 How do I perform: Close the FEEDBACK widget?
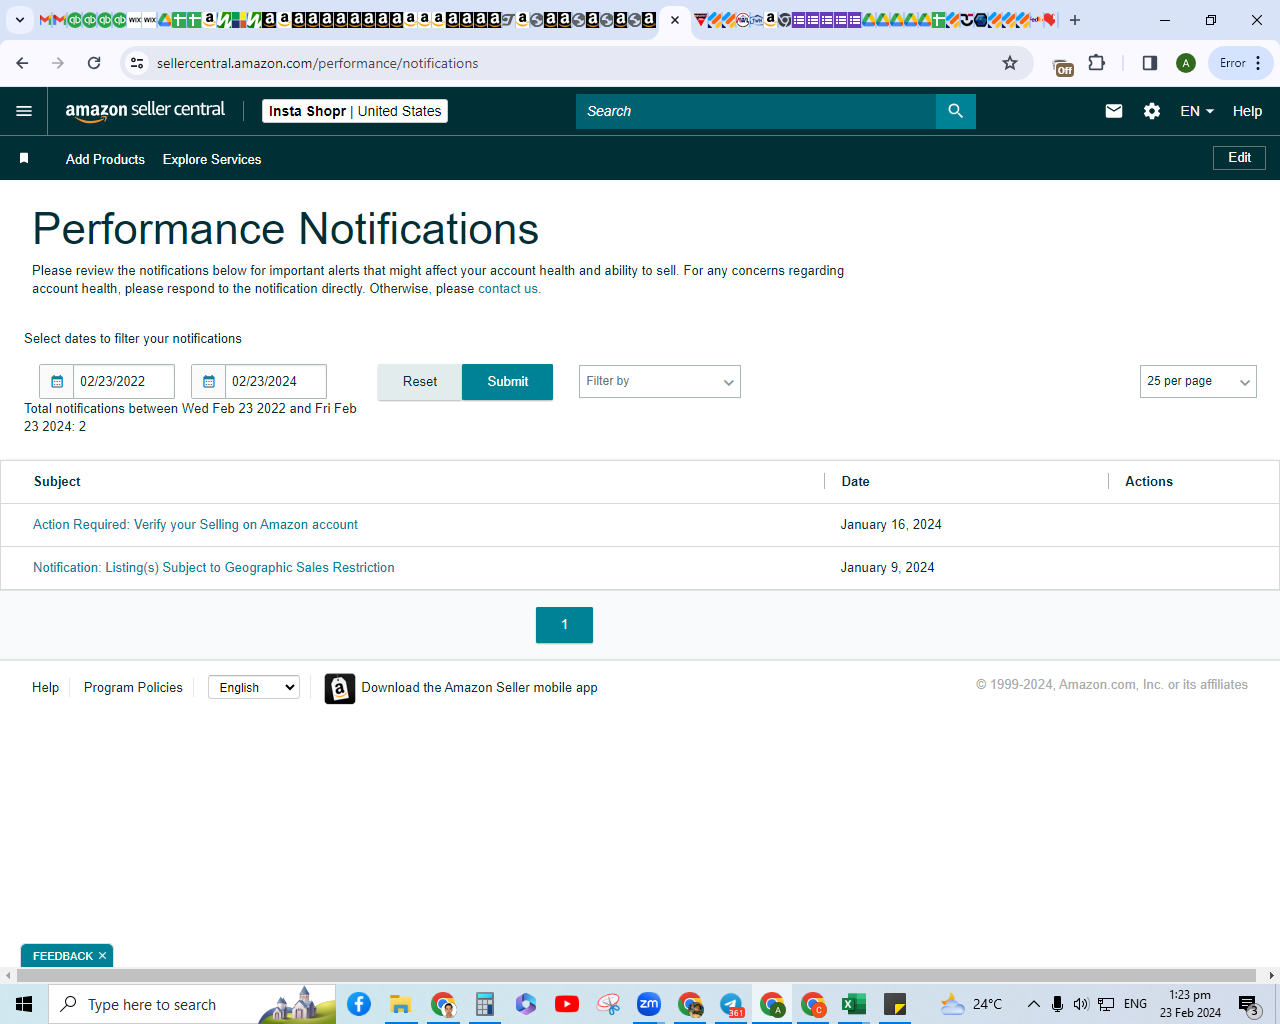pyautogui.click(x=102, y=956)
